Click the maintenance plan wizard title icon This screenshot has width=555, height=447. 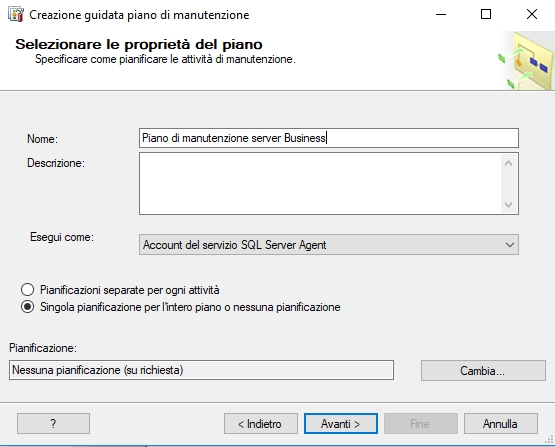[16, 15]
